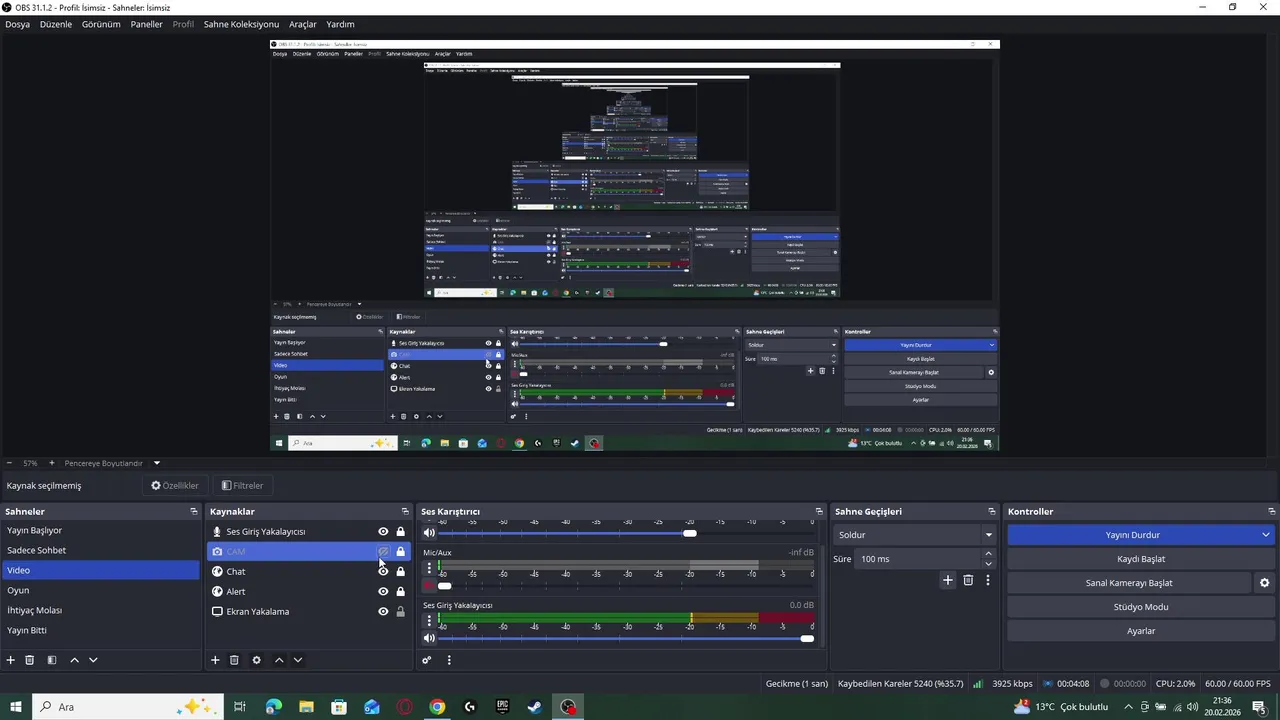Image resolution: width=1280 pixels, height=720 pixels.
Task: Add a new scene with plus icon
Action: (x=11, y=660)
